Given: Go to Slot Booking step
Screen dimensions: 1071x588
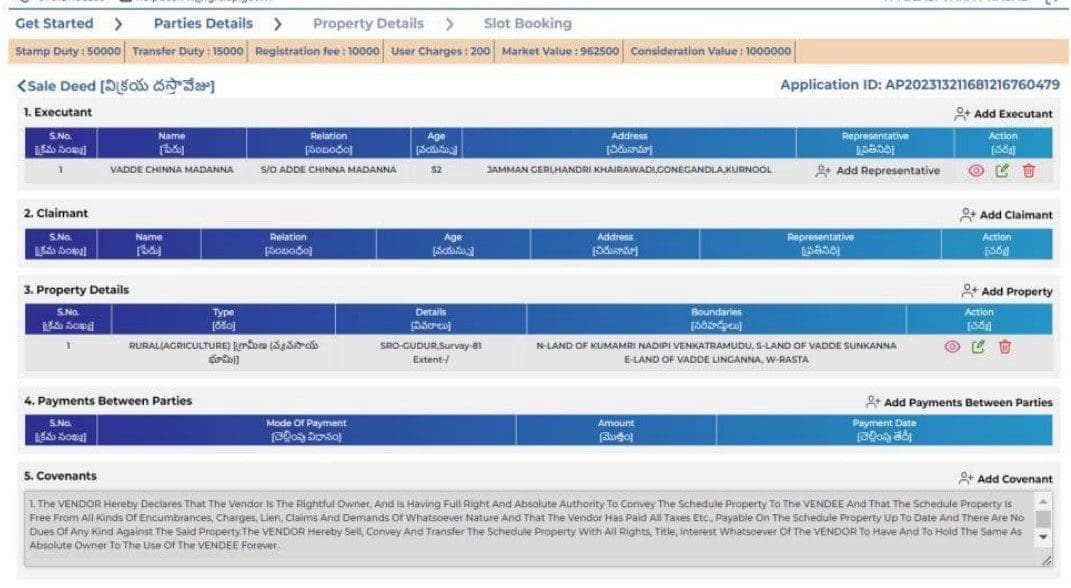Looking at the screenshot, I should (527, 24).
